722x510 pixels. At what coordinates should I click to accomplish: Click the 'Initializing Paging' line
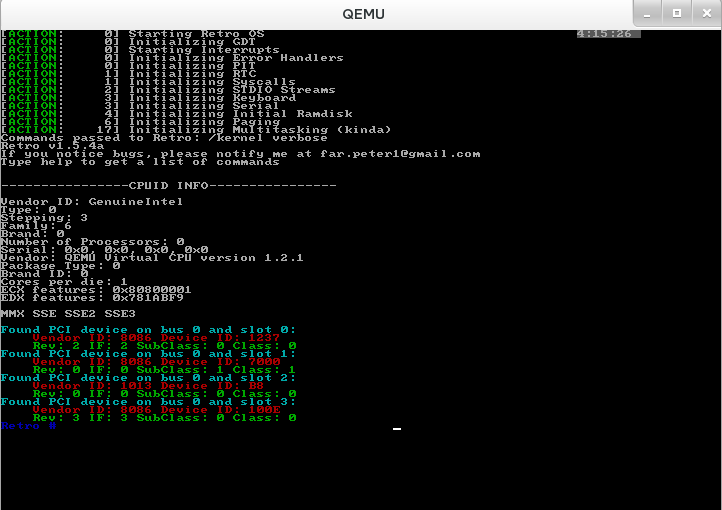140,122
